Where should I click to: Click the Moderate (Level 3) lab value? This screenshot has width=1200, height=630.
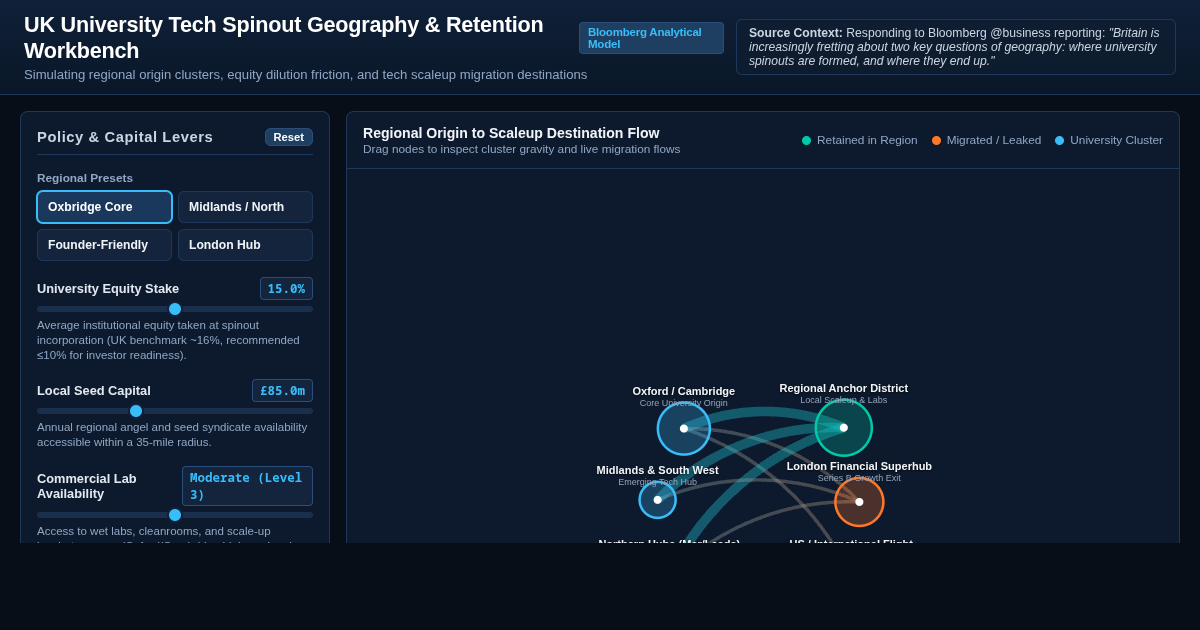coord(247,486)
